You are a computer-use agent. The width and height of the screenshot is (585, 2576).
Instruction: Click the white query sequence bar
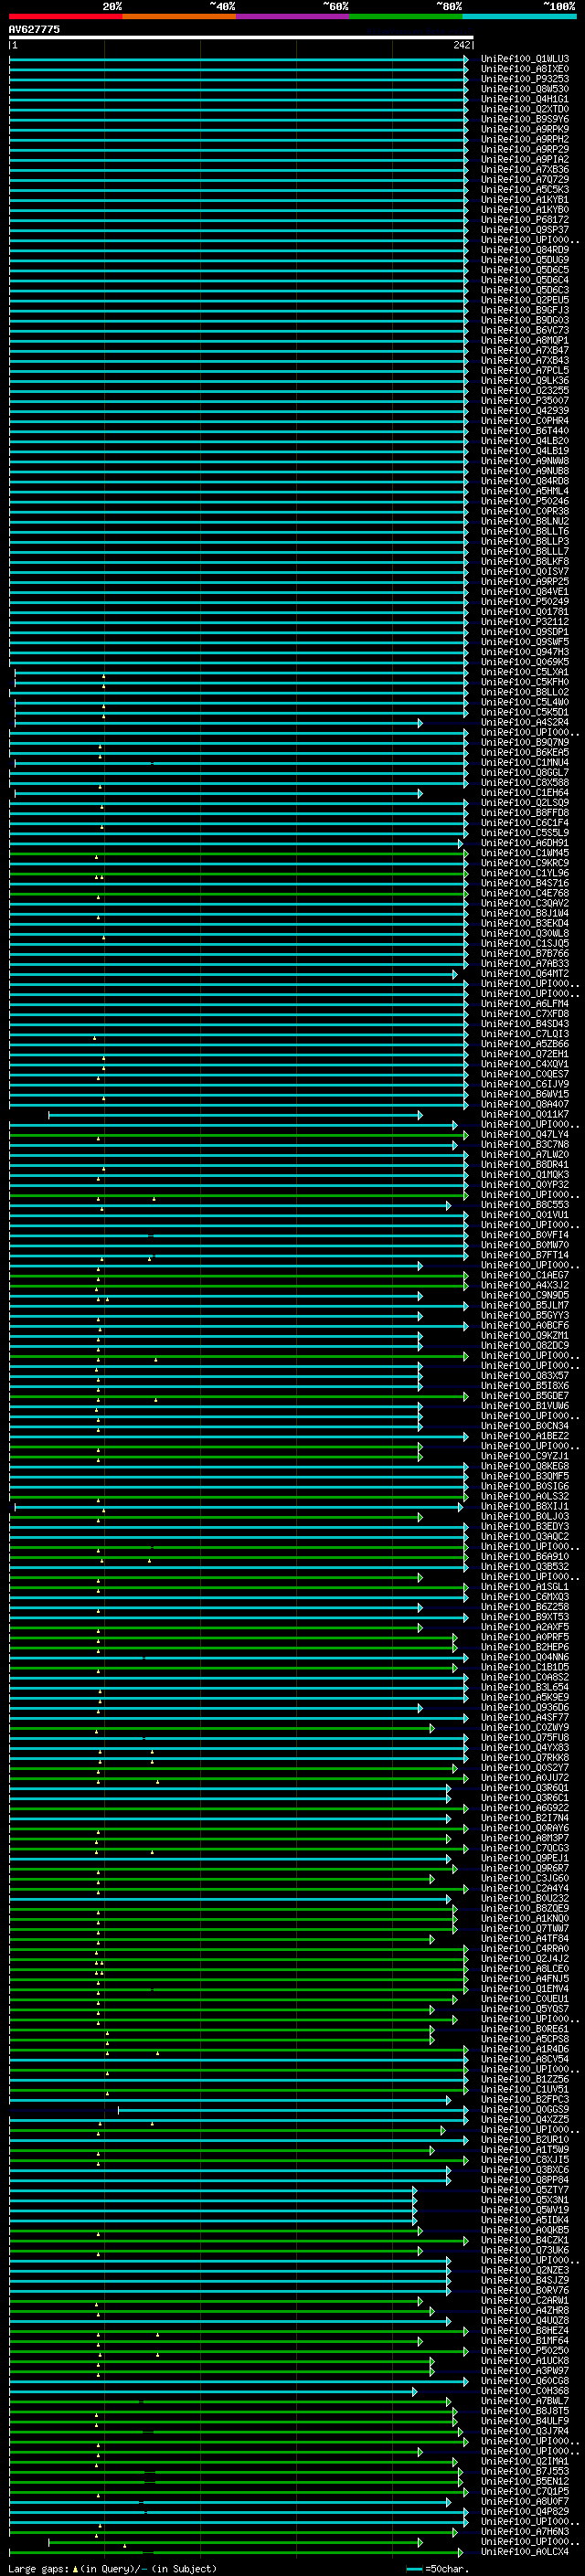[241, 37]
